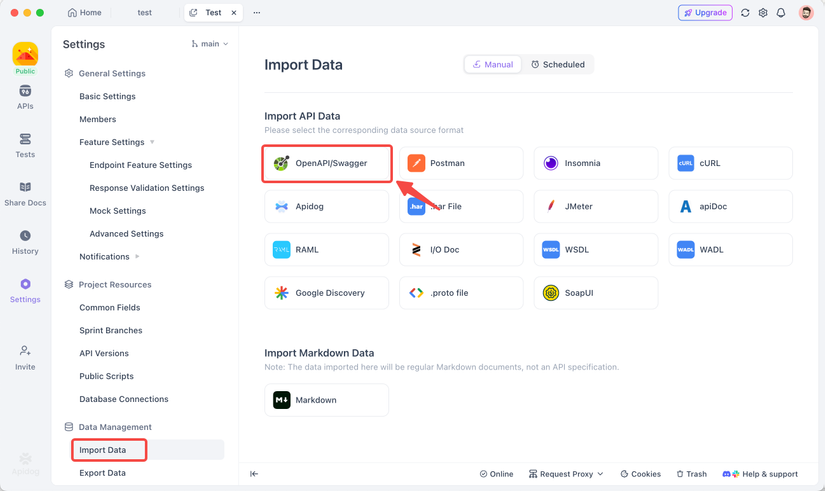825x491 pixels.
Task: Open Advanced Settings
Action: coord(126,234)
